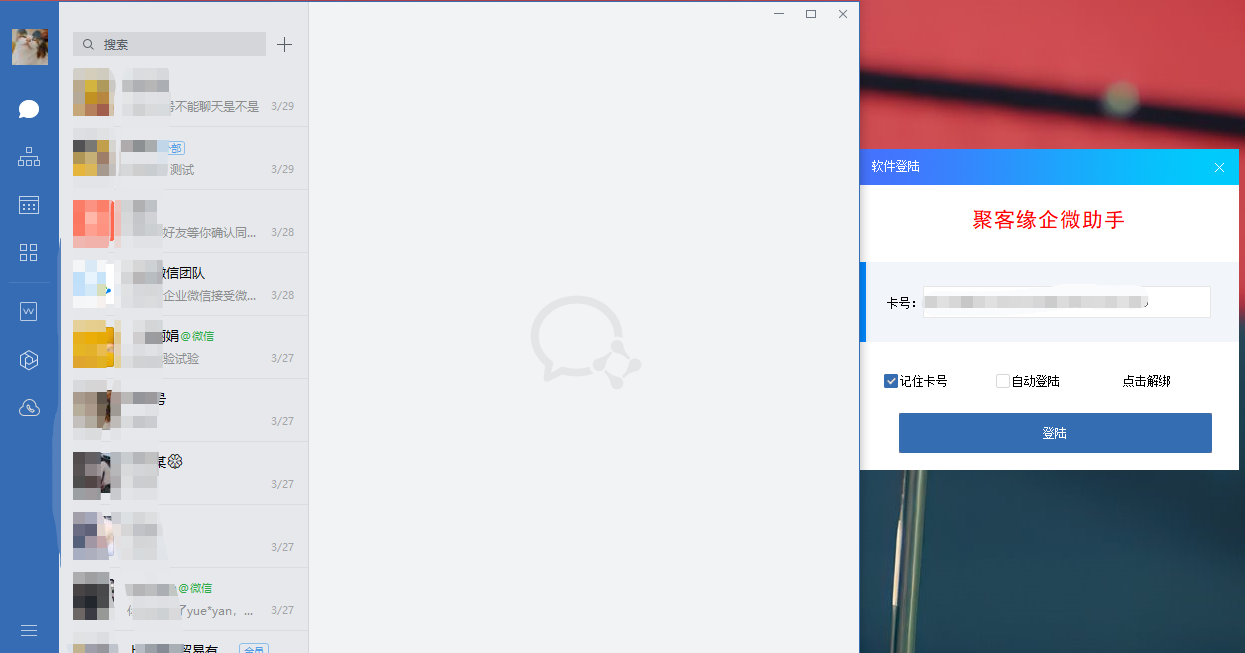Select the chat previewing 好友等你确认同
This screenshot has width=1245, height=653.
(184, 221)
